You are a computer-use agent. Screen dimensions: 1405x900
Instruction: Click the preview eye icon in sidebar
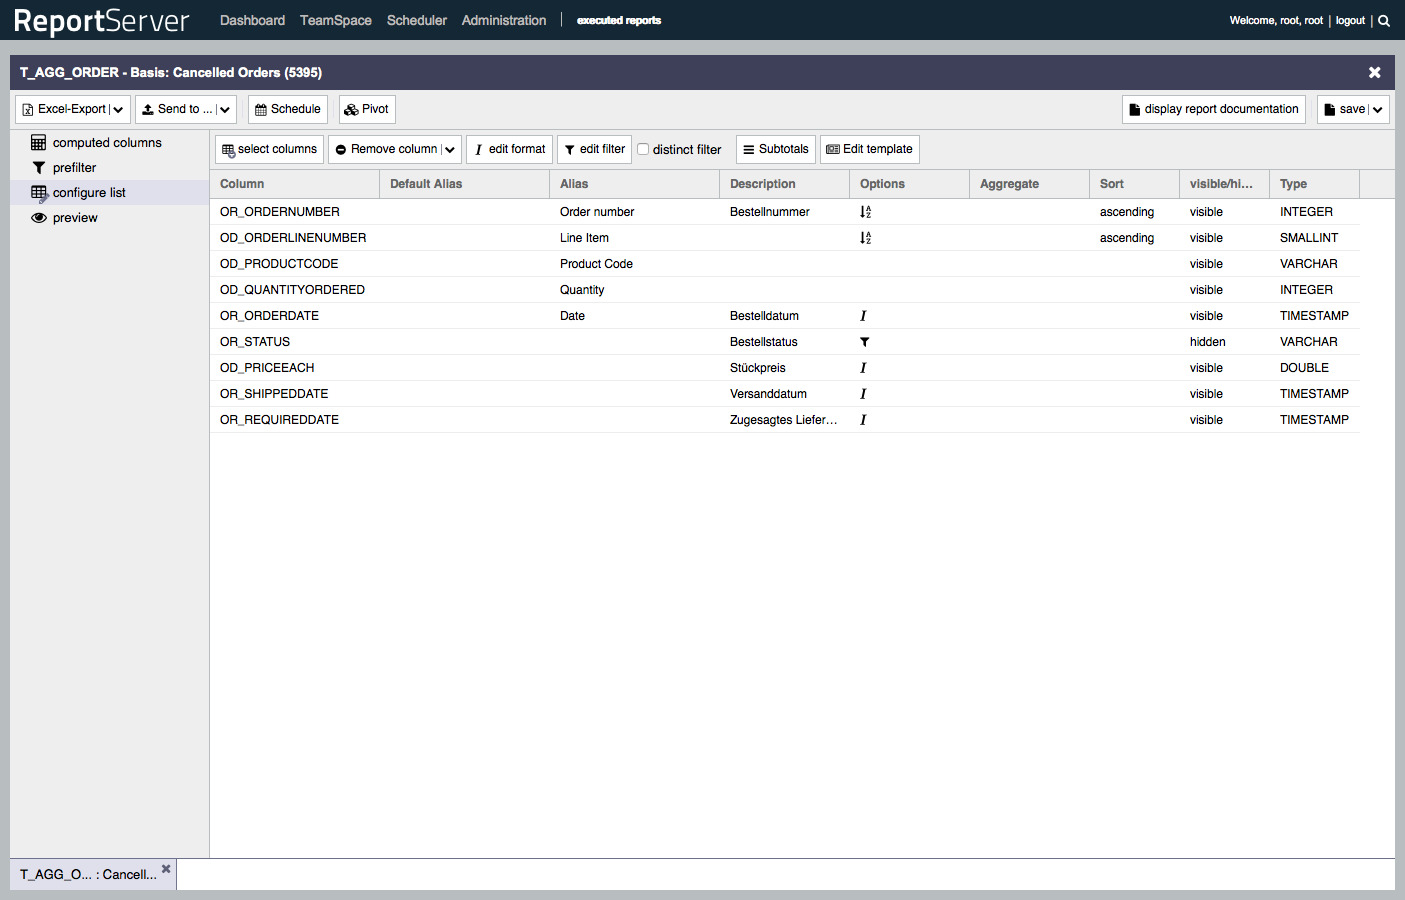click(x=40, y=217)
